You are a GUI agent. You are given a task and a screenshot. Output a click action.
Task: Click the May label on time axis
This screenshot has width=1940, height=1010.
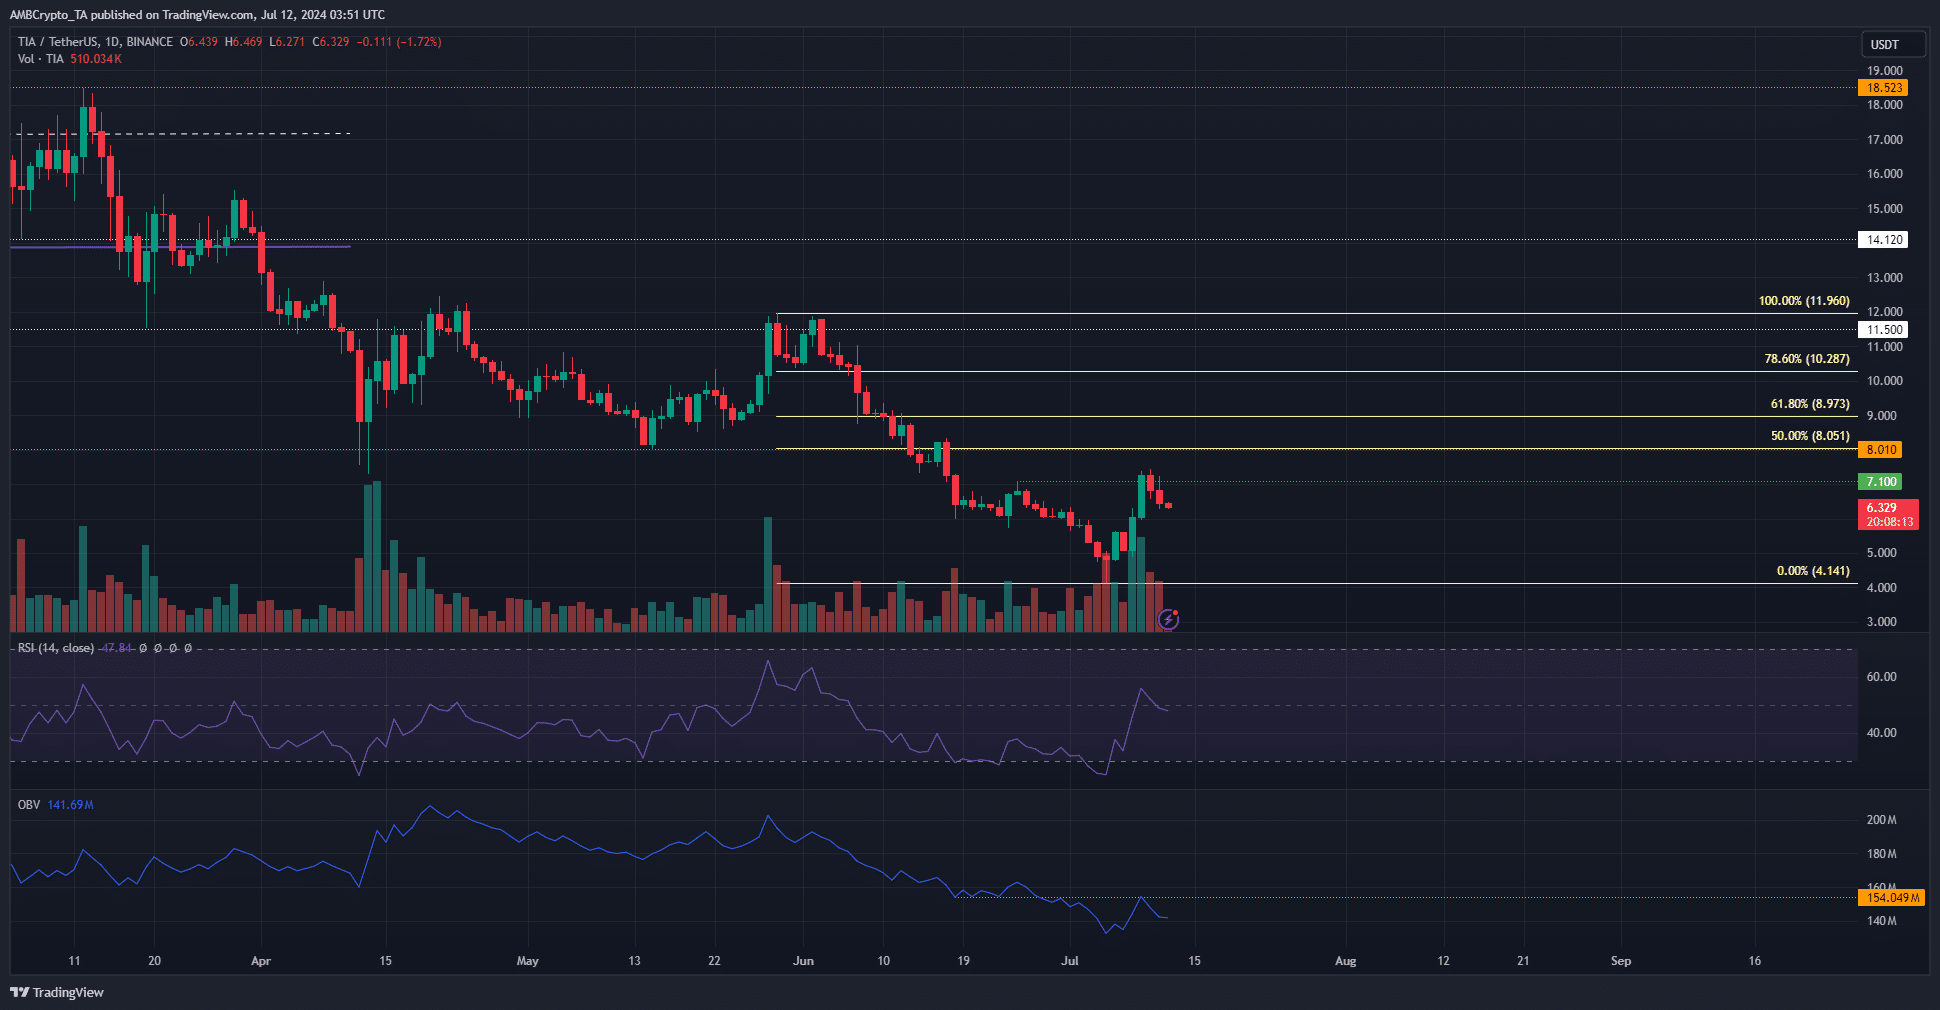click(528, 961)
